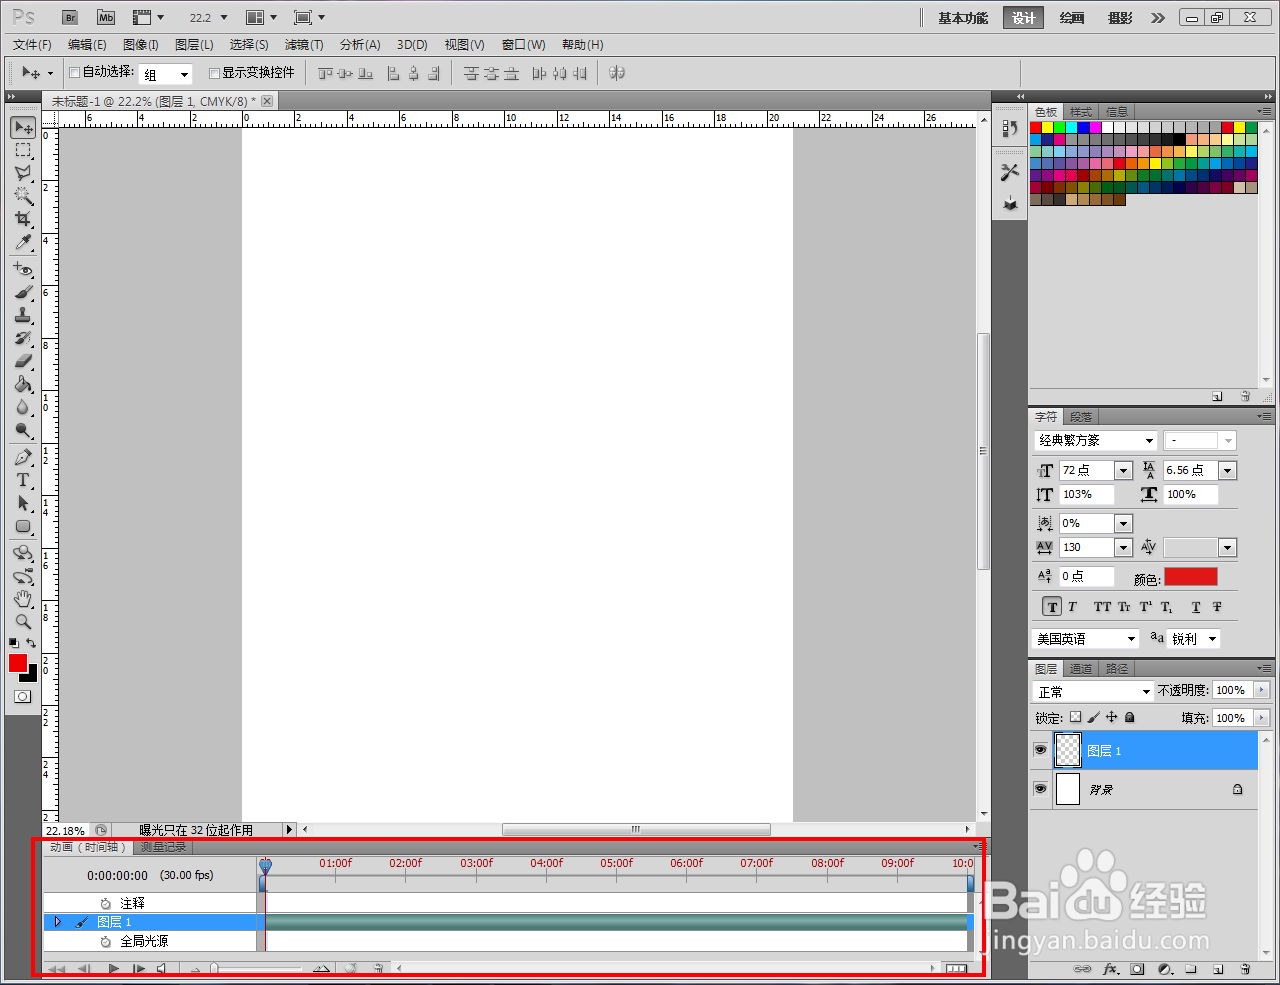Select the Paint Bucket tool
The height and width of the screenshot is (985, 1280).
point(23,385)
